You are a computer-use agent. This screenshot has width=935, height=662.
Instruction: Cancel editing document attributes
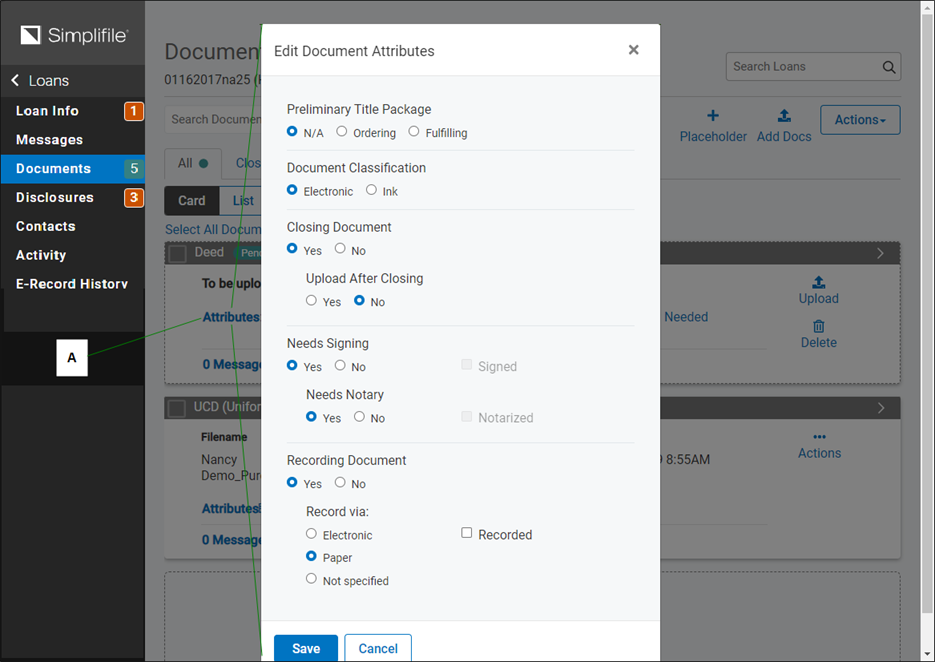coord(378,648)
